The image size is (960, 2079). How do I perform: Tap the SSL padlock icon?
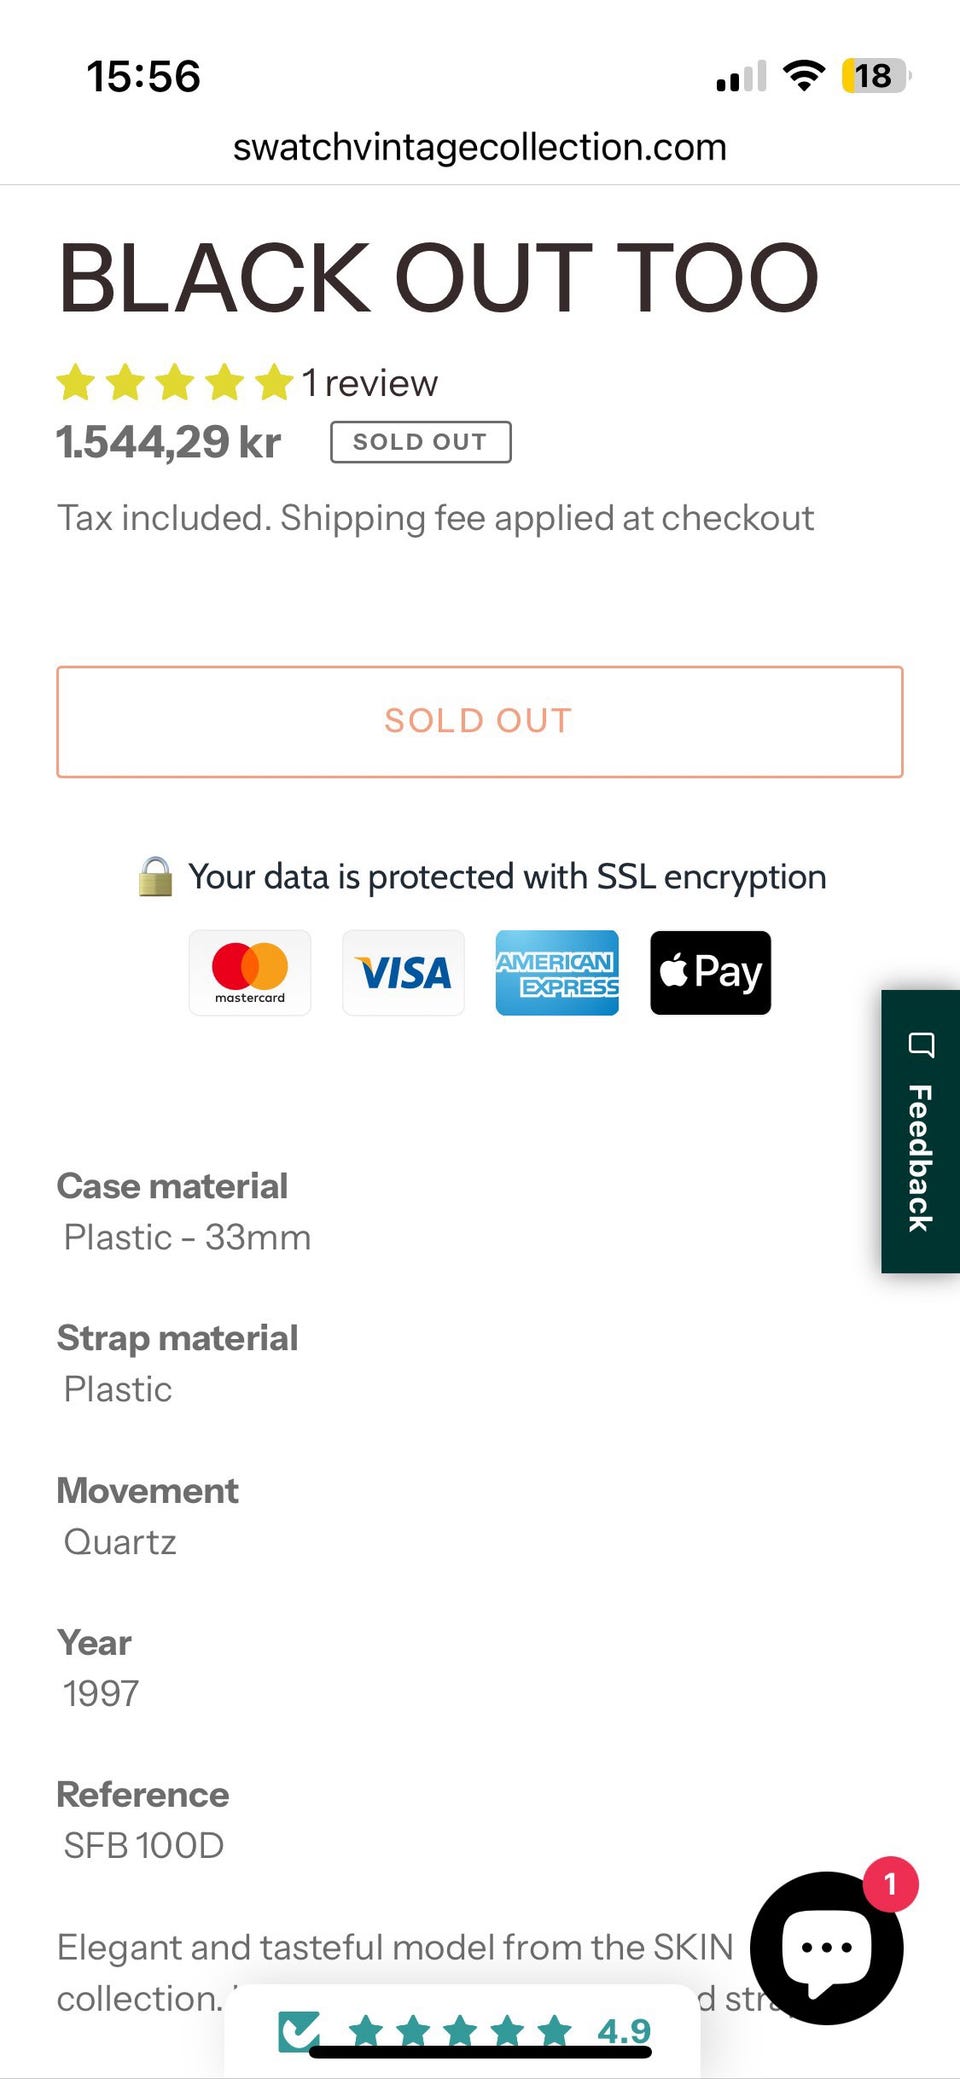point(155,877)
